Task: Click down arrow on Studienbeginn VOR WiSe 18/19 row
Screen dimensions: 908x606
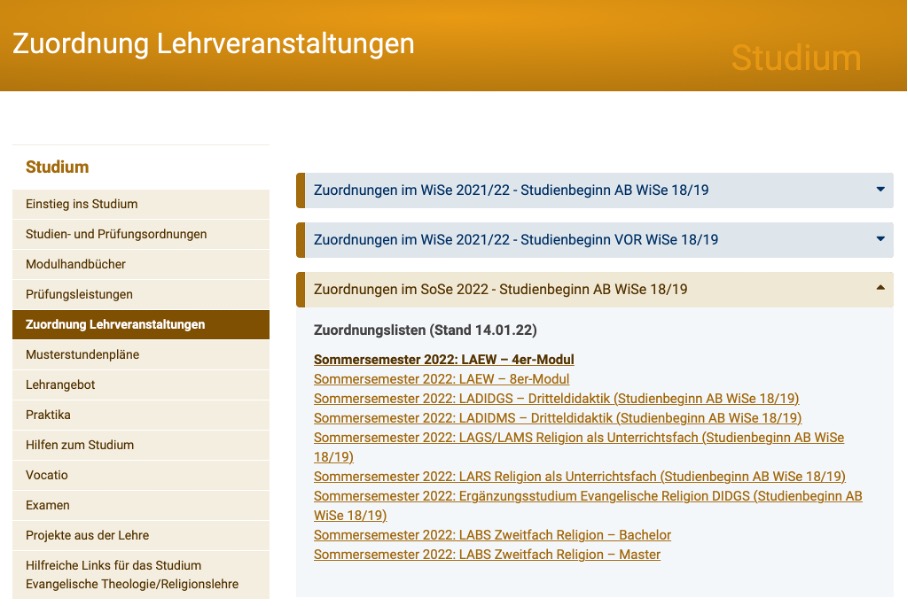Action: [880, 239]
